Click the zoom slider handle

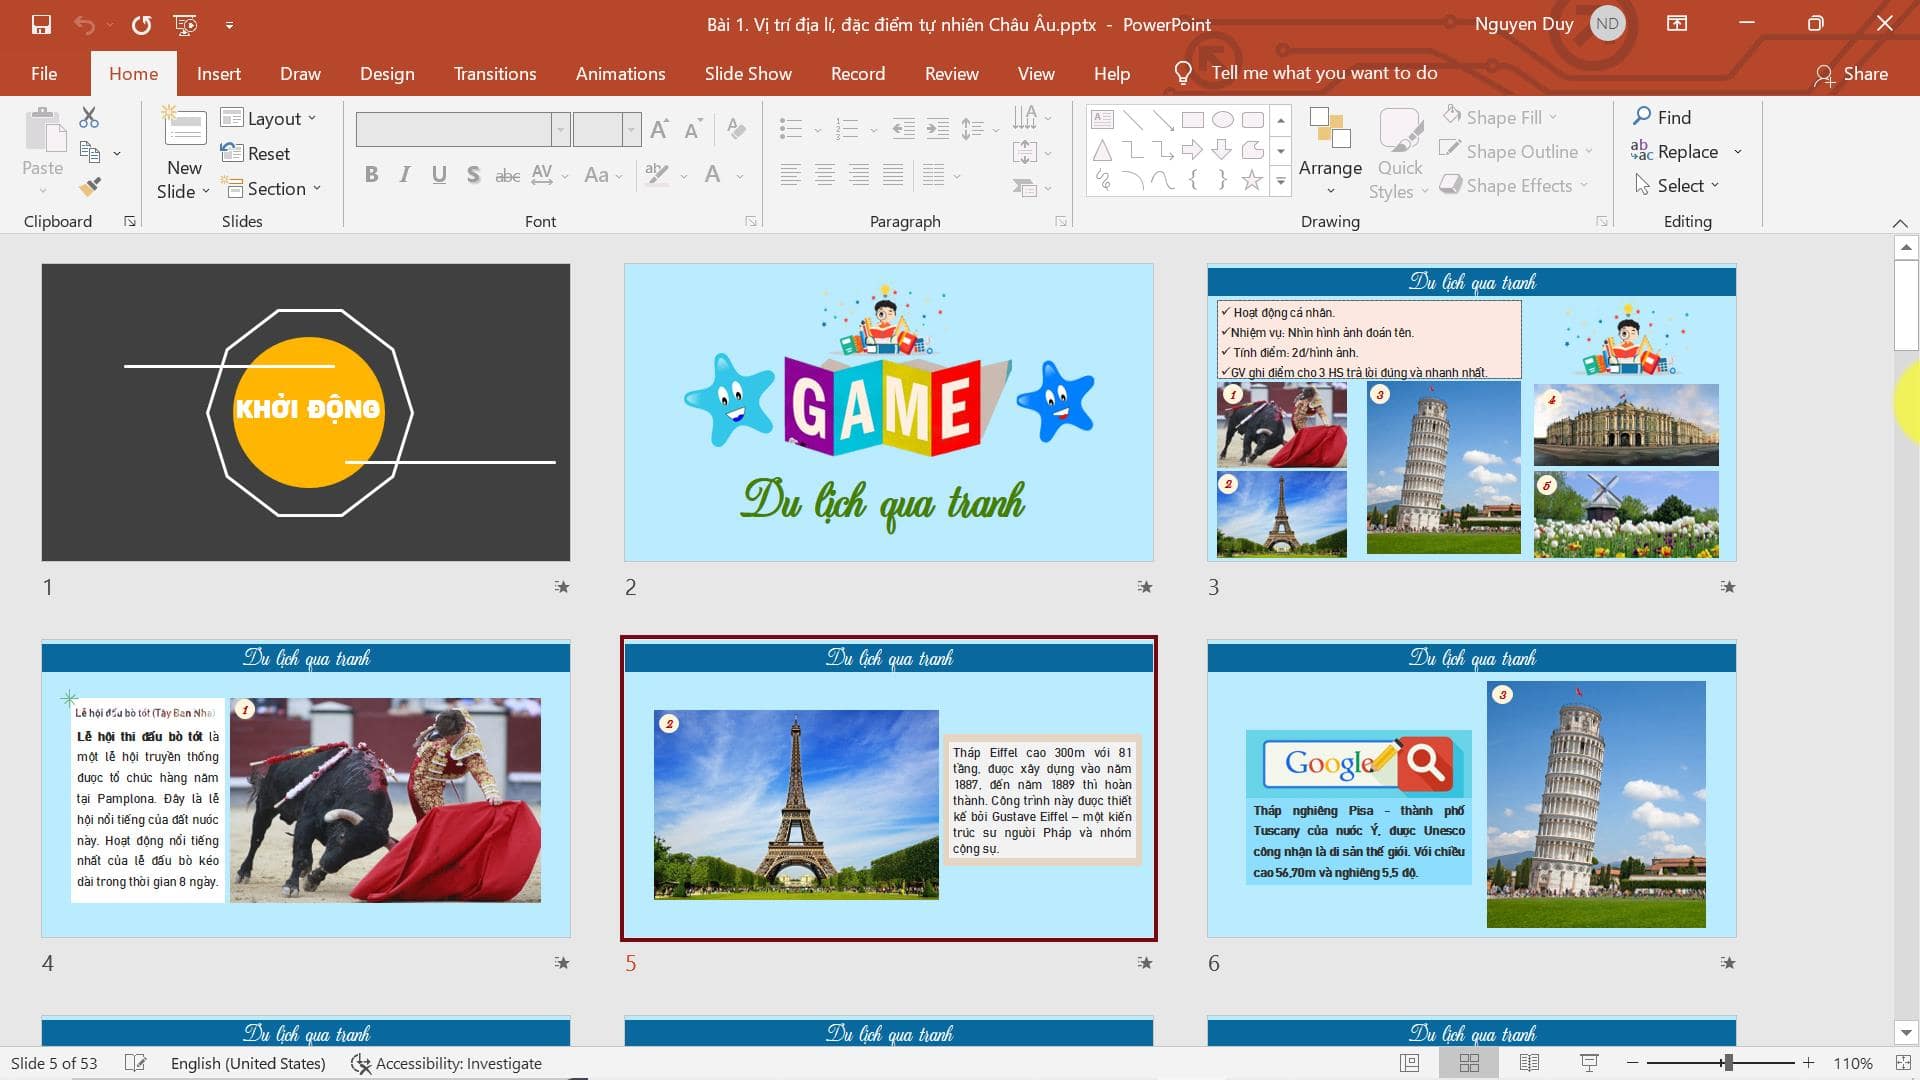coord(1728,1063)
